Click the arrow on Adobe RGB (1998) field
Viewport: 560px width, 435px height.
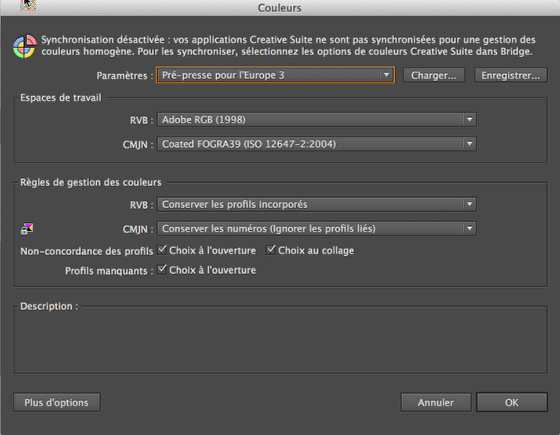[x=469, y=120]
